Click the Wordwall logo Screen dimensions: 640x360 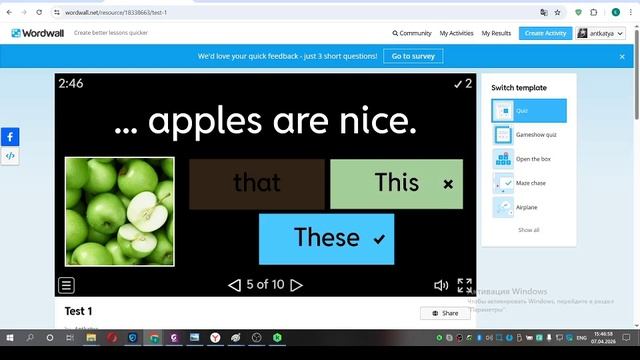(x=38, y=33)
